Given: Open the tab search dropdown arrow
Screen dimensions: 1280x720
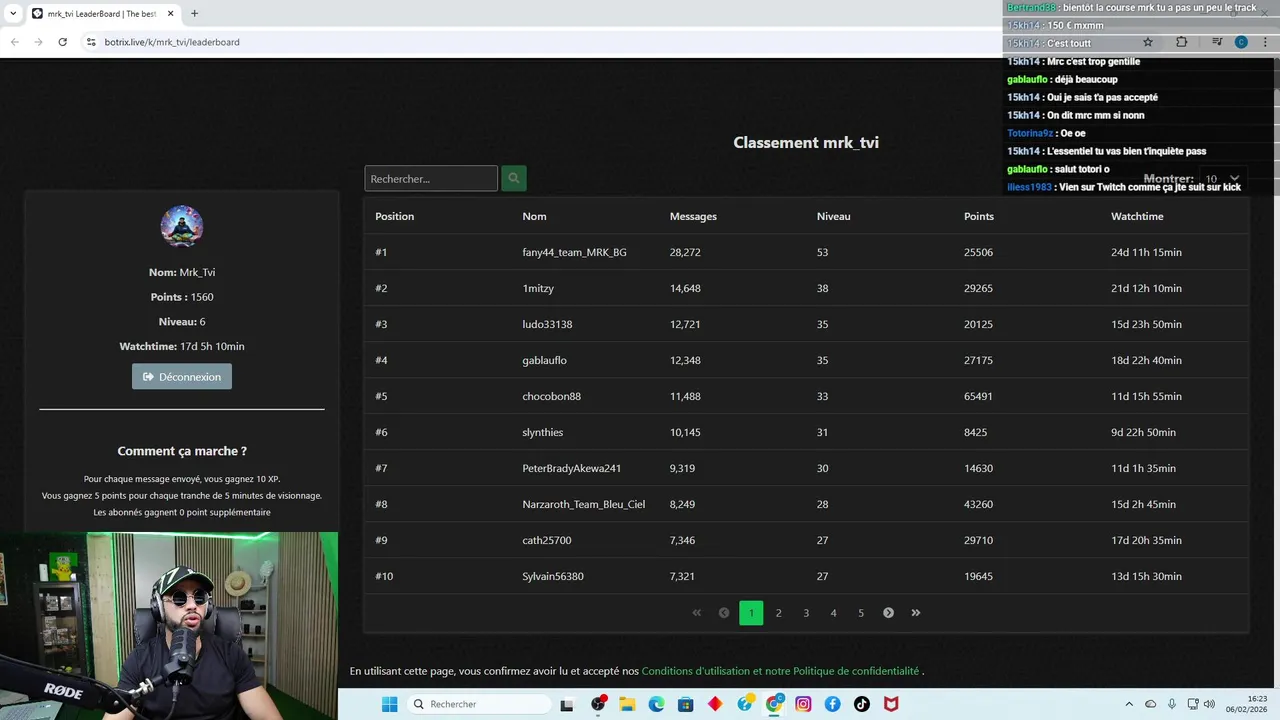Looking at the screenshot, I should point(13,14).
